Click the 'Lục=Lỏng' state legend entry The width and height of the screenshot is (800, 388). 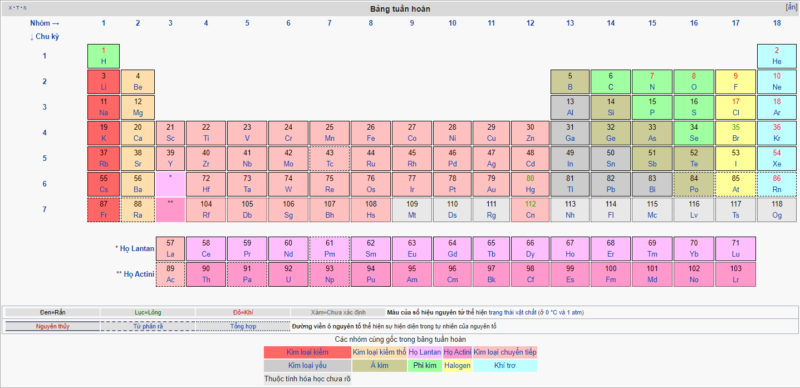point(148,312)
